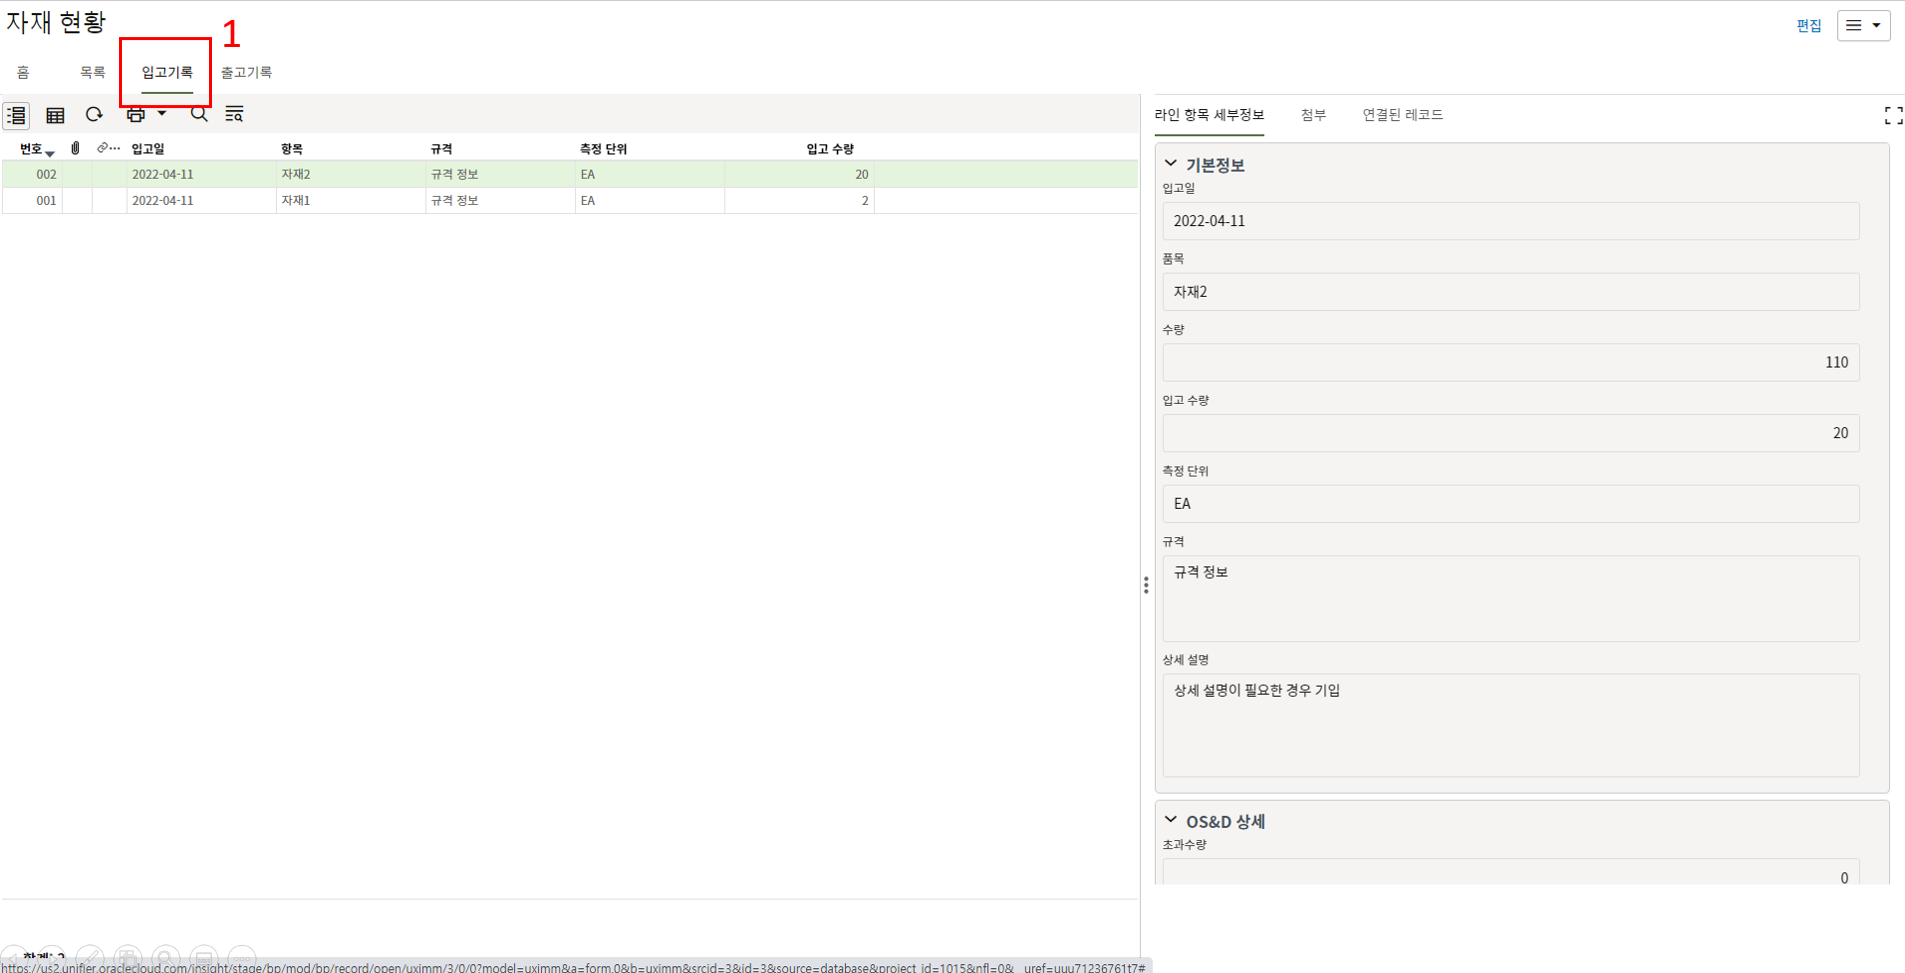Switch to the list detail view icon
1905x973 pixels.
pos(17,115)
